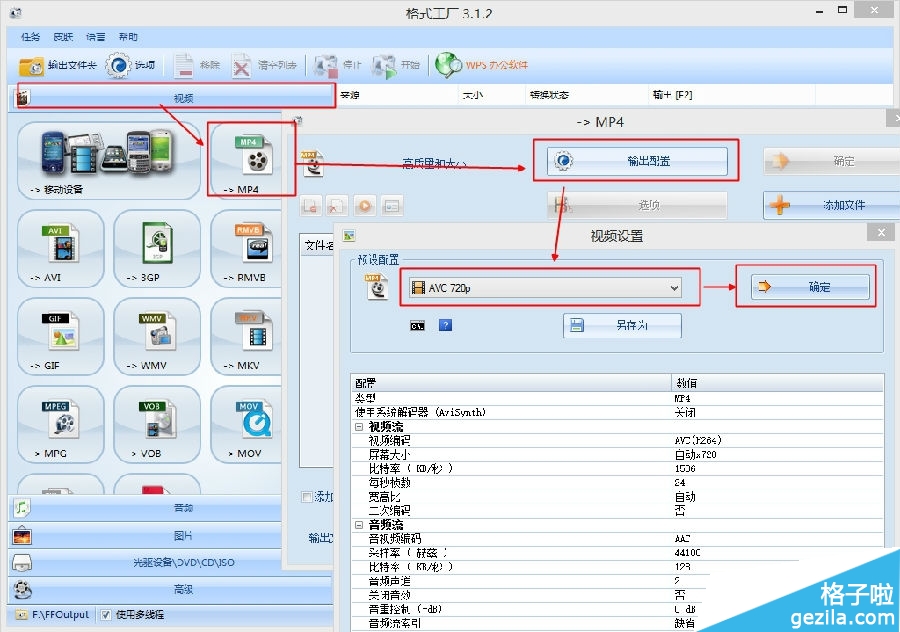The height and width of the screenshot is (632, 900).
Task: Open the 皮肤 skin menu
Action: [63, 37]
